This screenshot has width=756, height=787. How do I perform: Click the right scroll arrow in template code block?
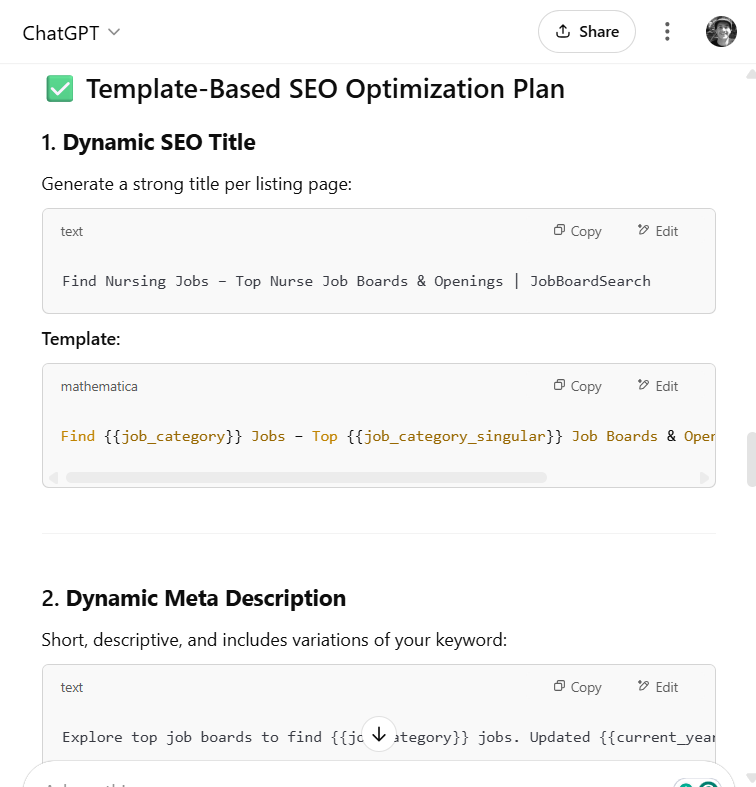(705, 478)
